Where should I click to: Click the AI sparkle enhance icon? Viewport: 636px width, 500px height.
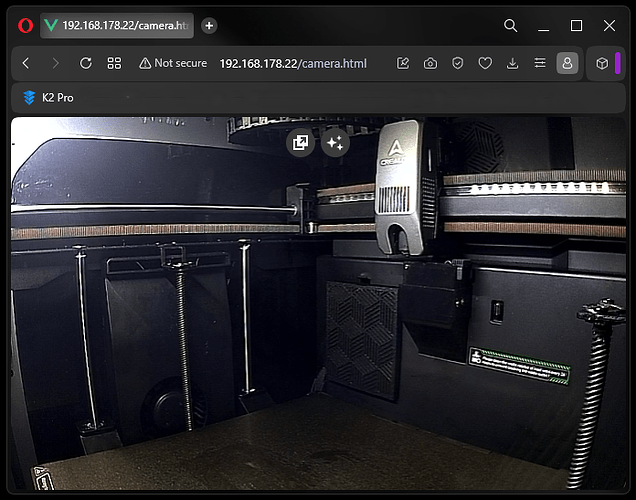(x=335, y=142)
